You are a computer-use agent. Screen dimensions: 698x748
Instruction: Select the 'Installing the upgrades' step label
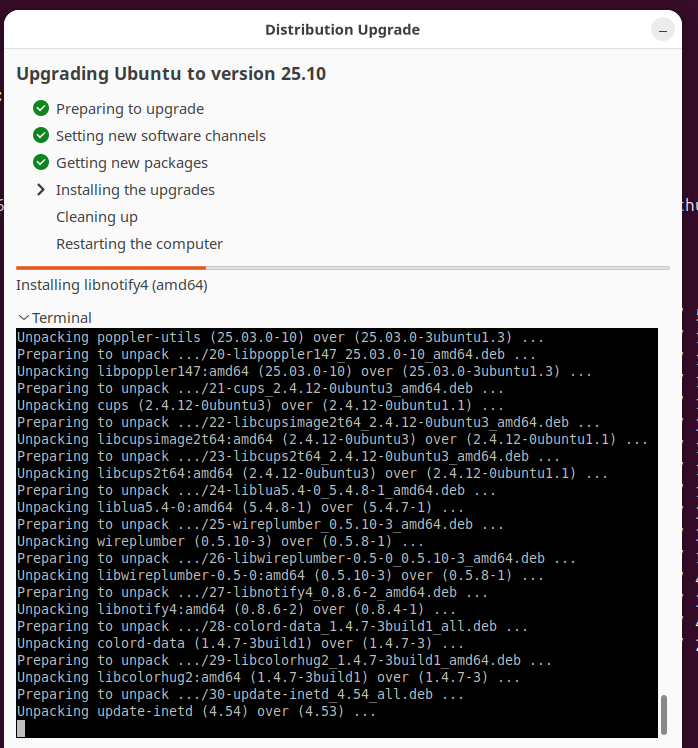point(135,190)
